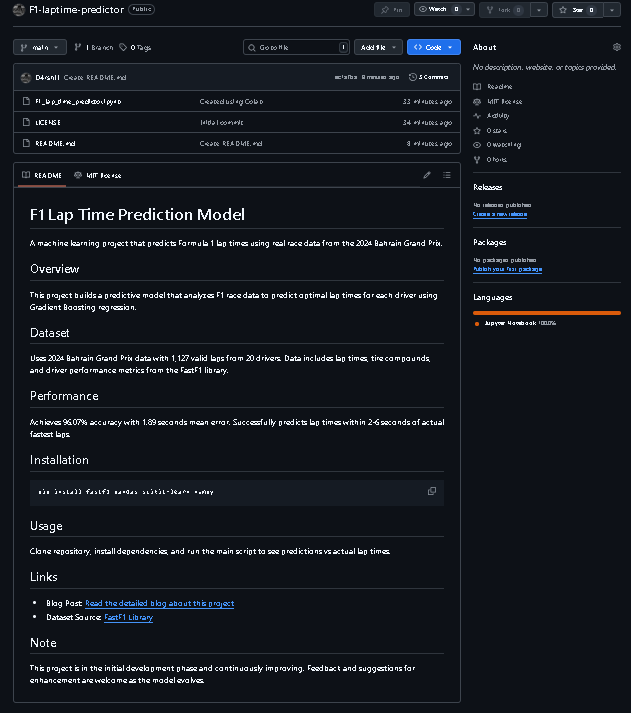
Task: Click Publish your first package link
Action: coord(507,269)
